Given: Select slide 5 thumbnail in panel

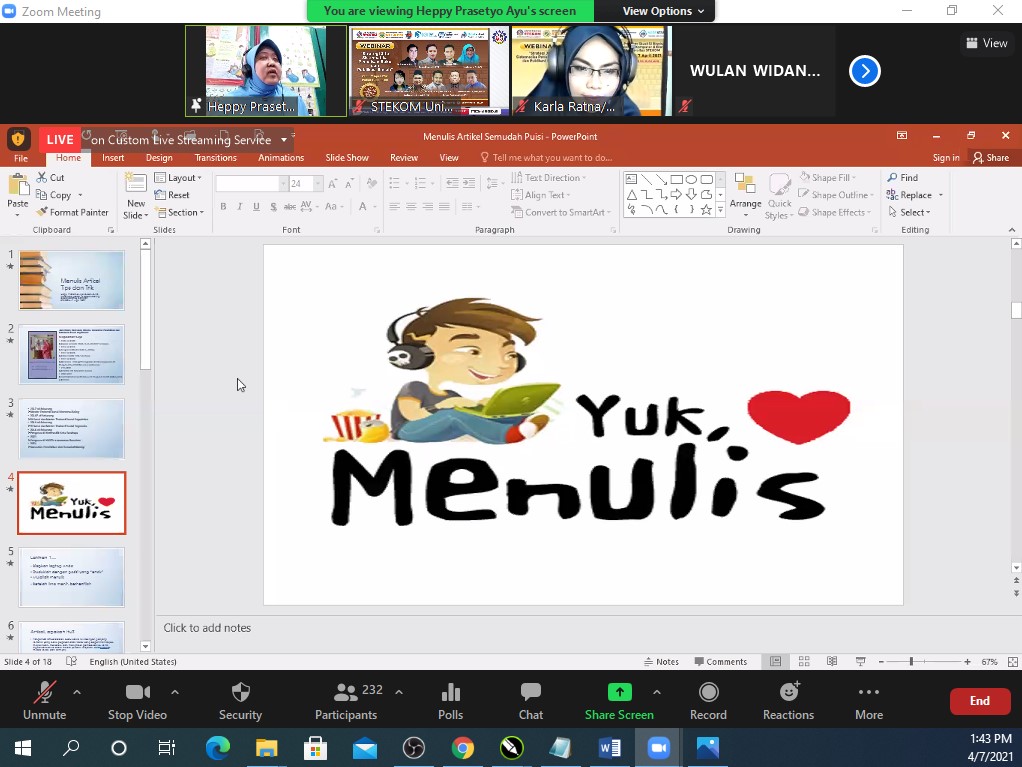Looking at the screenshot, I should (x=72, y=577).
